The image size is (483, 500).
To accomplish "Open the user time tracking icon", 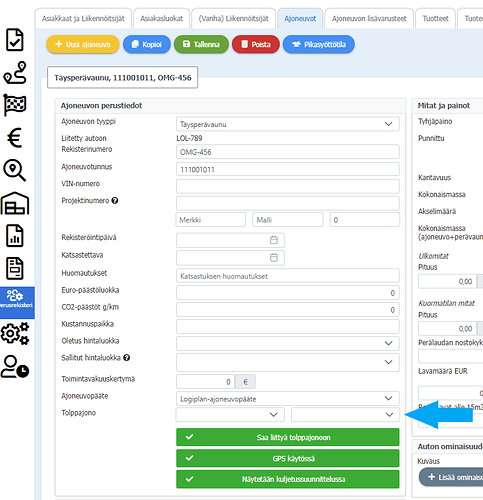I will 15,367.
